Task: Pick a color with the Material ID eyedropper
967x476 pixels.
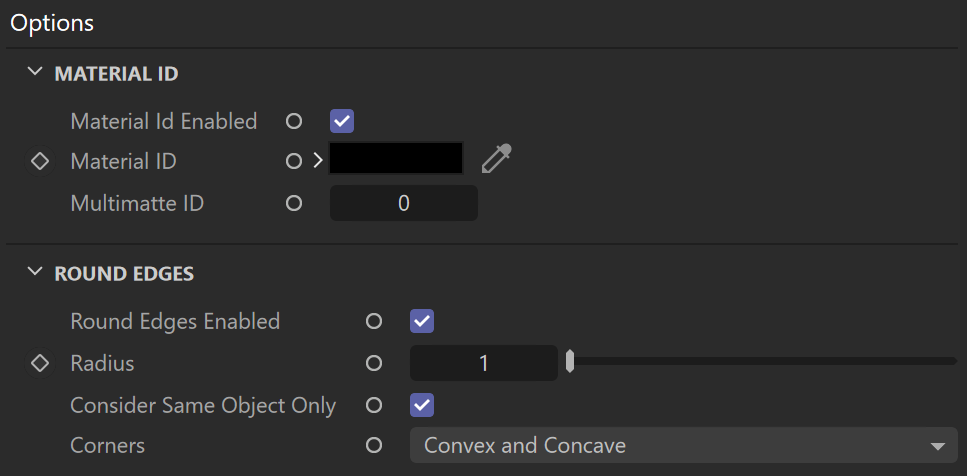Action: pos(496,159)
